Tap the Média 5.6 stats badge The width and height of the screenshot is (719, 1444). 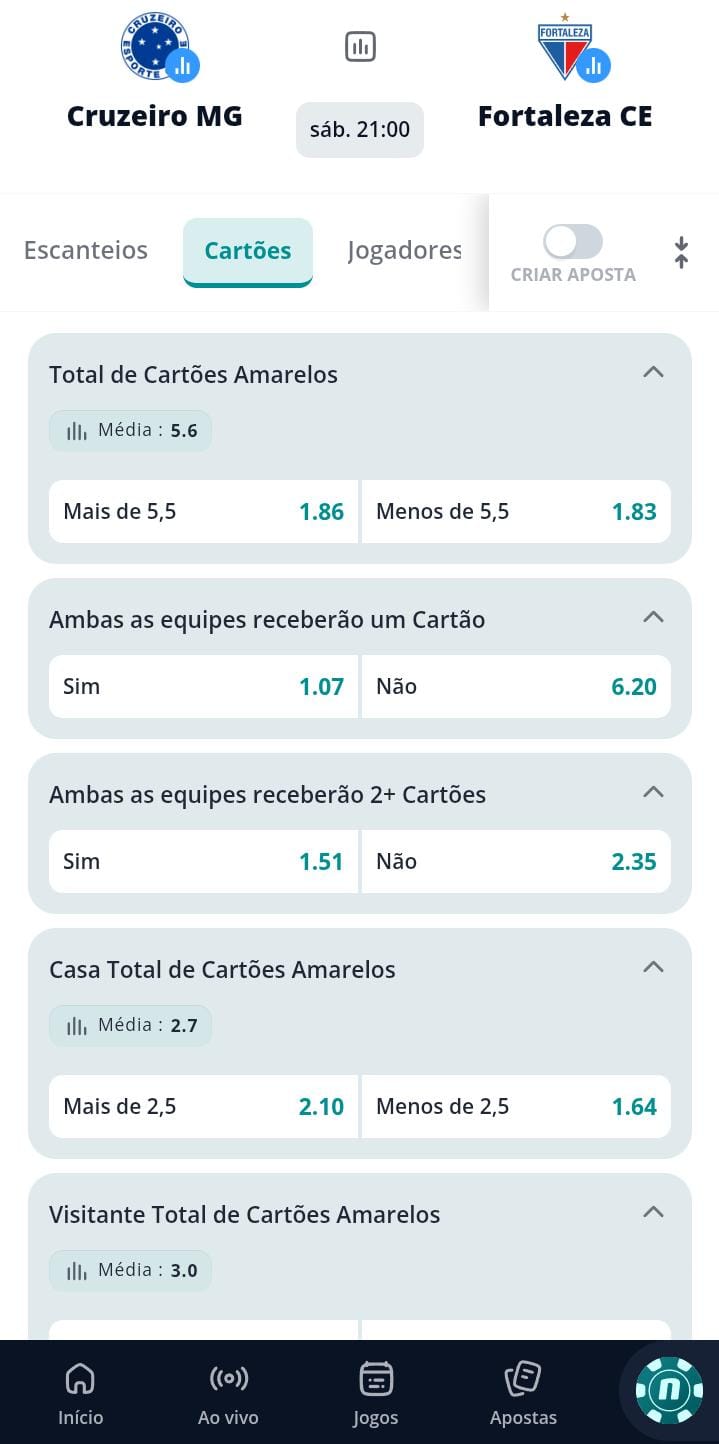tap(130, 431)
